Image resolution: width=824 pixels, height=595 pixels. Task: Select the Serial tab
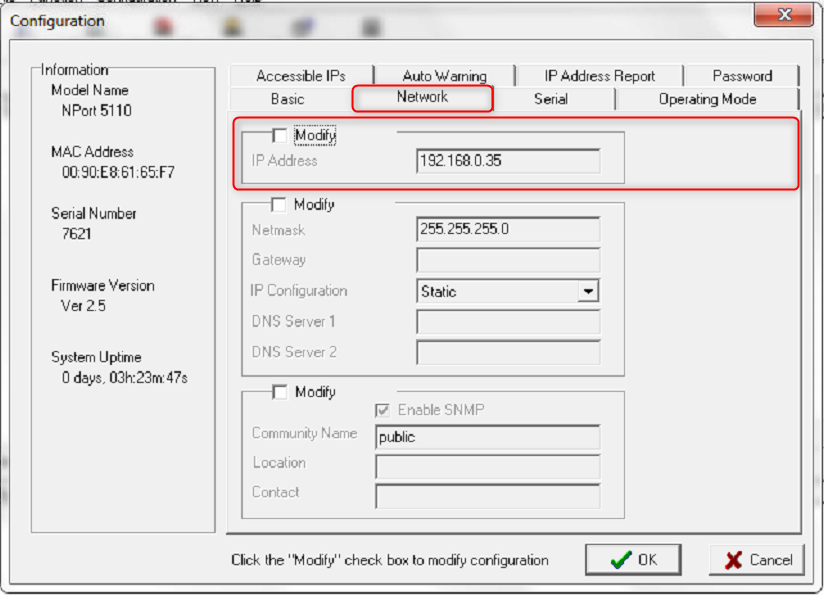click(550, 99)
